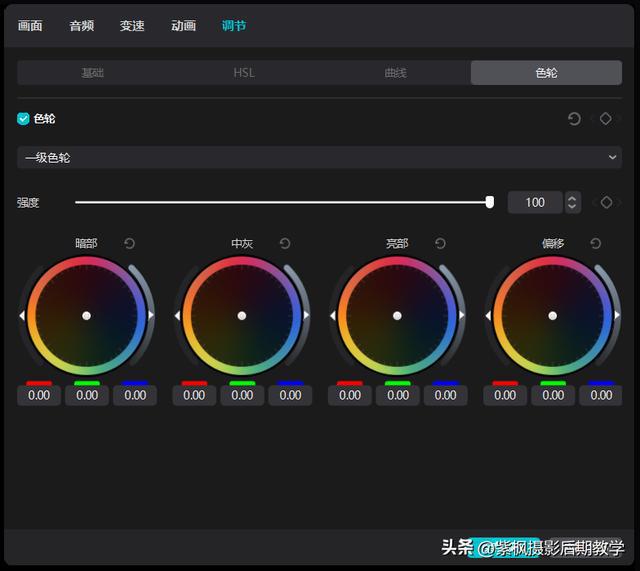Screen dimensions: 640x571
Task: Switch to the 音频 tab
Action: click(x=82, y=26)
